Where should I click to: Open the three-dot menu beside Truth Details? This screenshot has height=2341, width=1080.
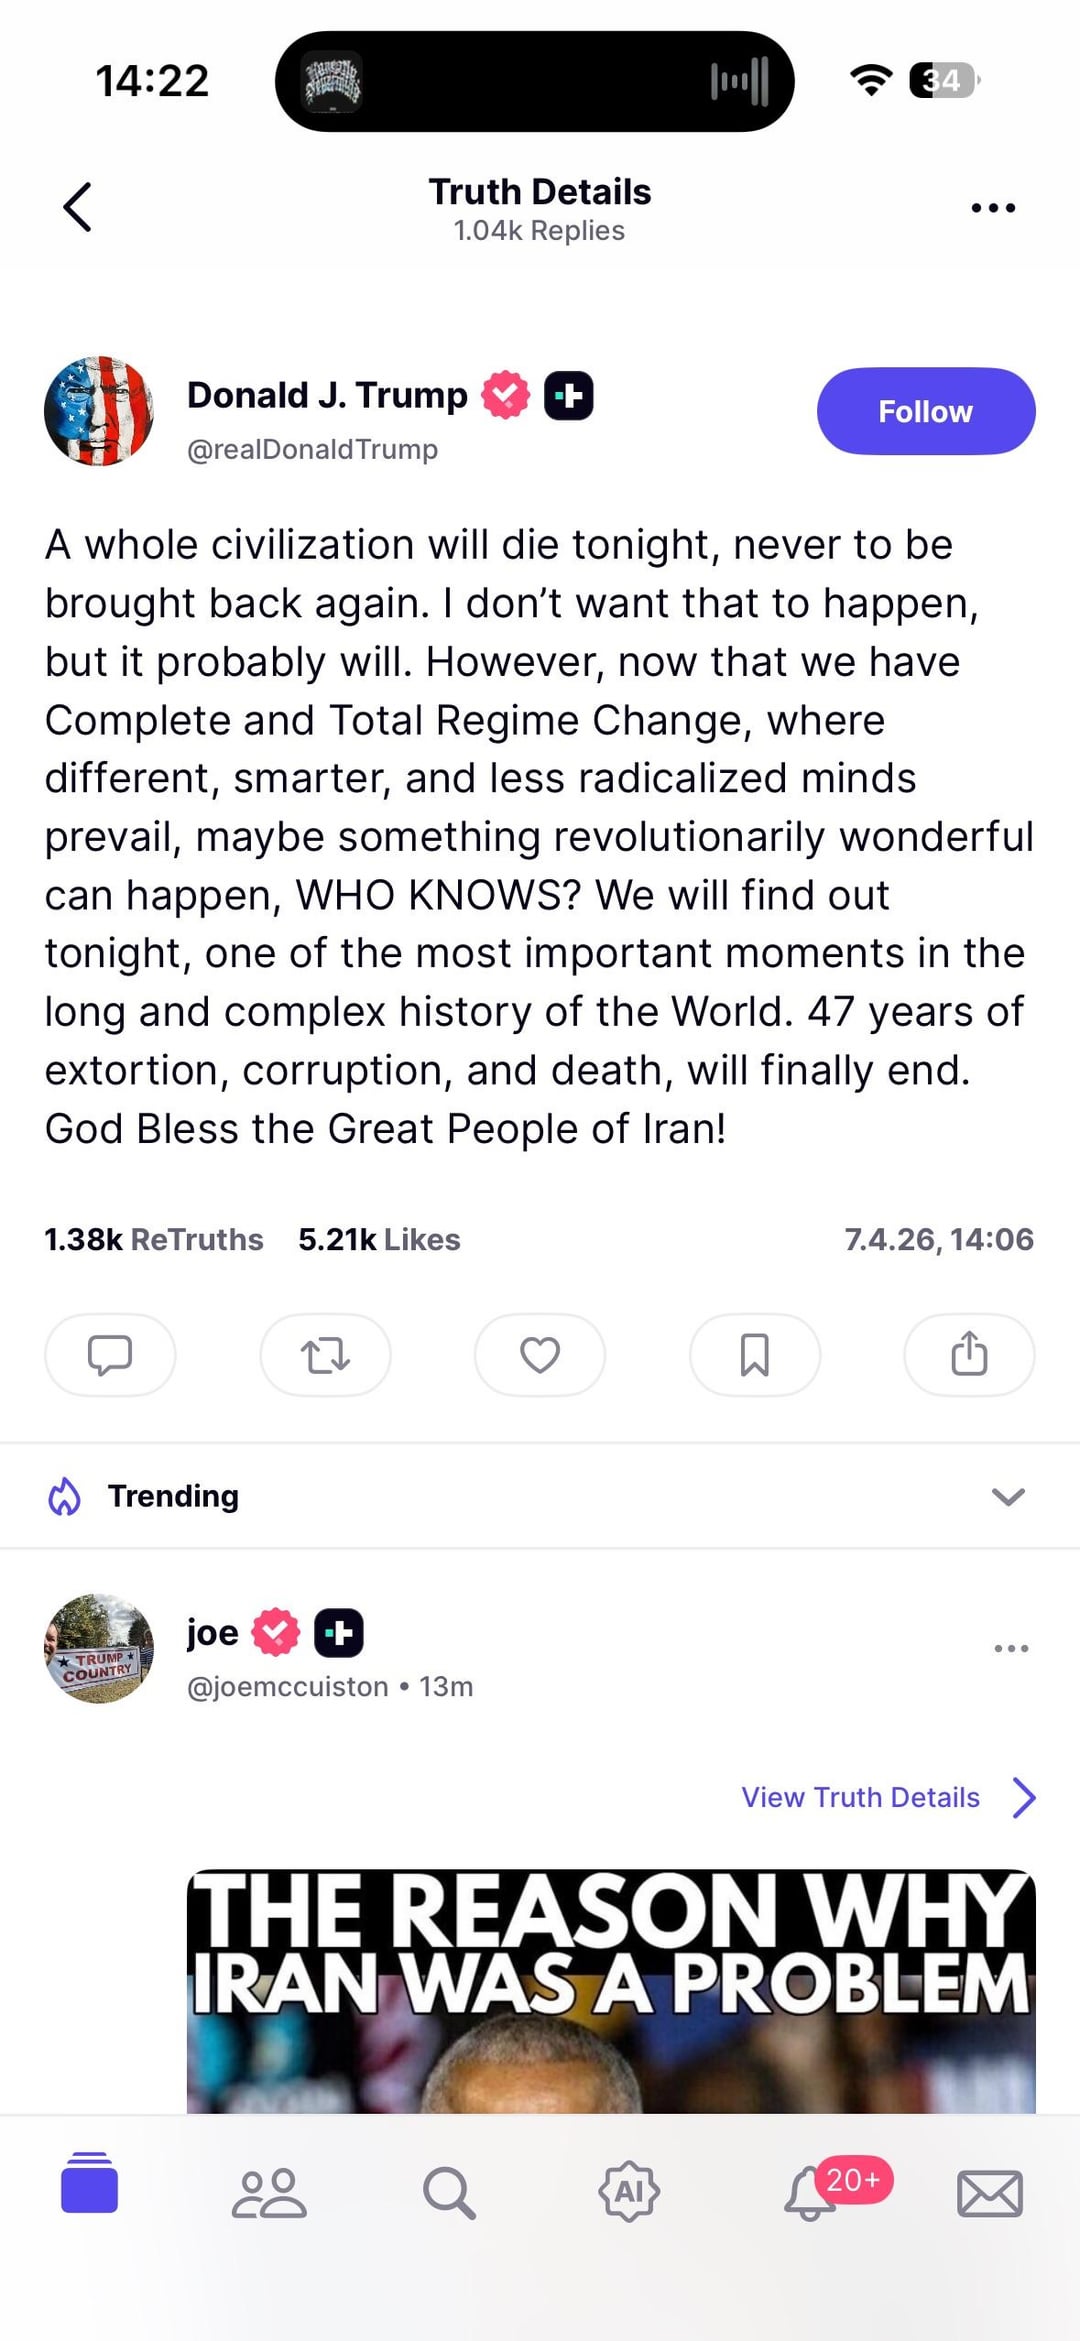pos(993,208)
